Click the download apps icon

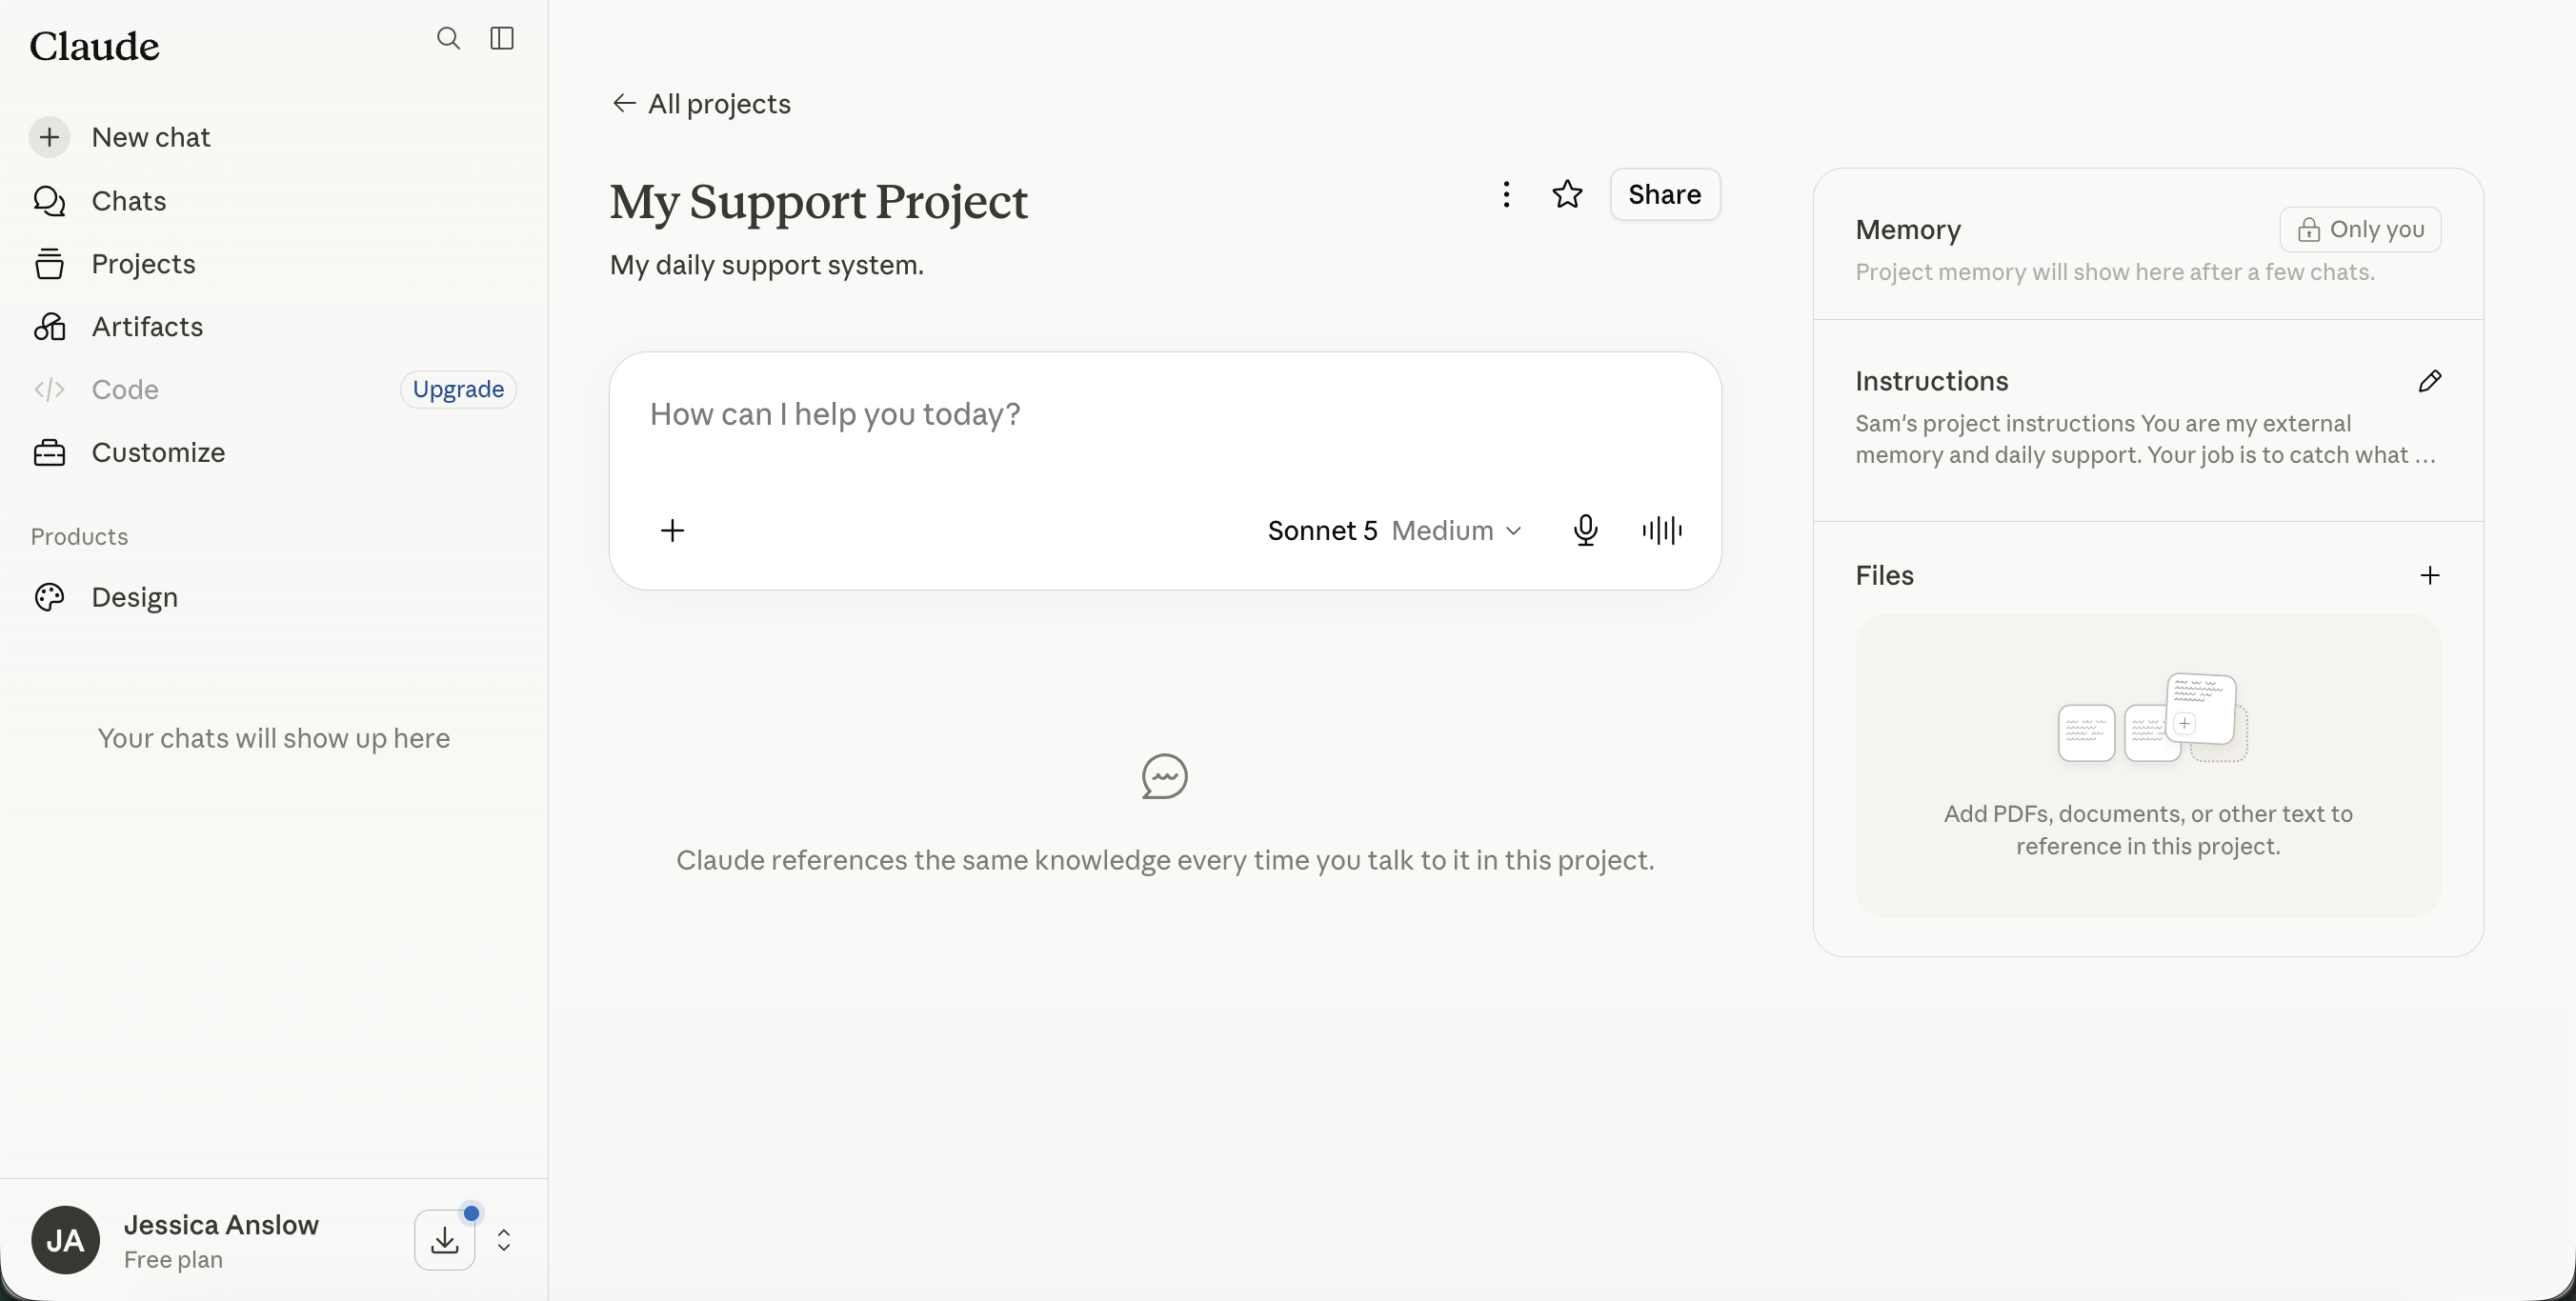pyautogui.click(x=445, y=1240)
